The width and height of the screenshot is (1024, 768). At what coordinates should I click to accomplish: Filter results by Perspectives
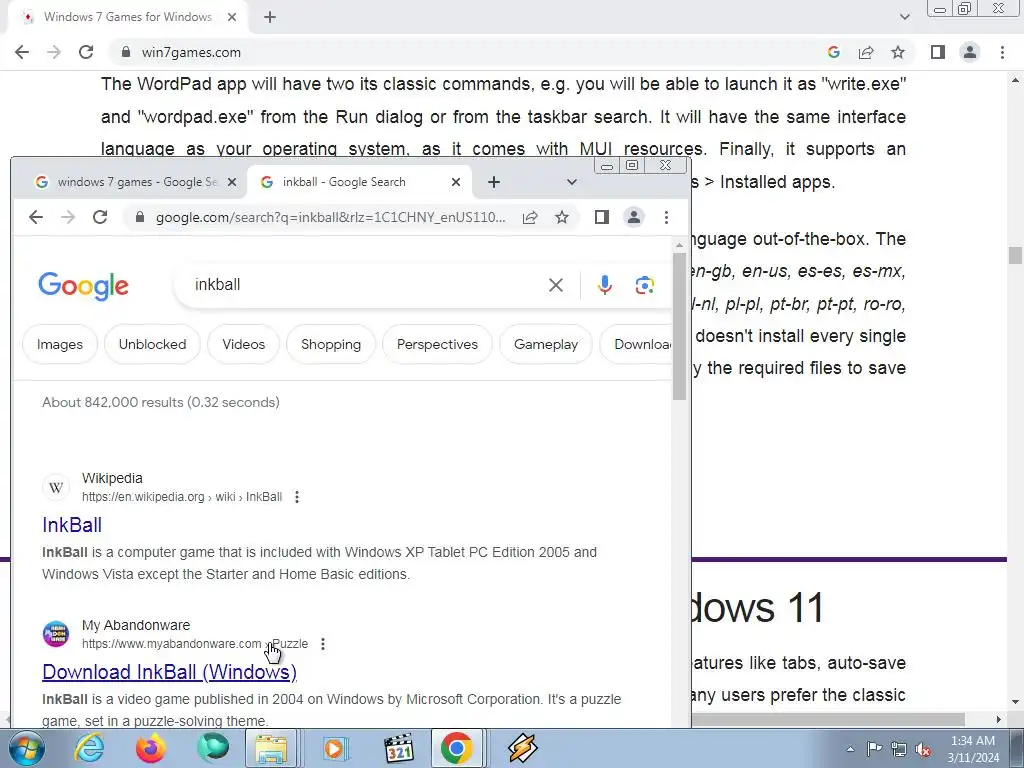pyautogui.click(x=437, y=344)
